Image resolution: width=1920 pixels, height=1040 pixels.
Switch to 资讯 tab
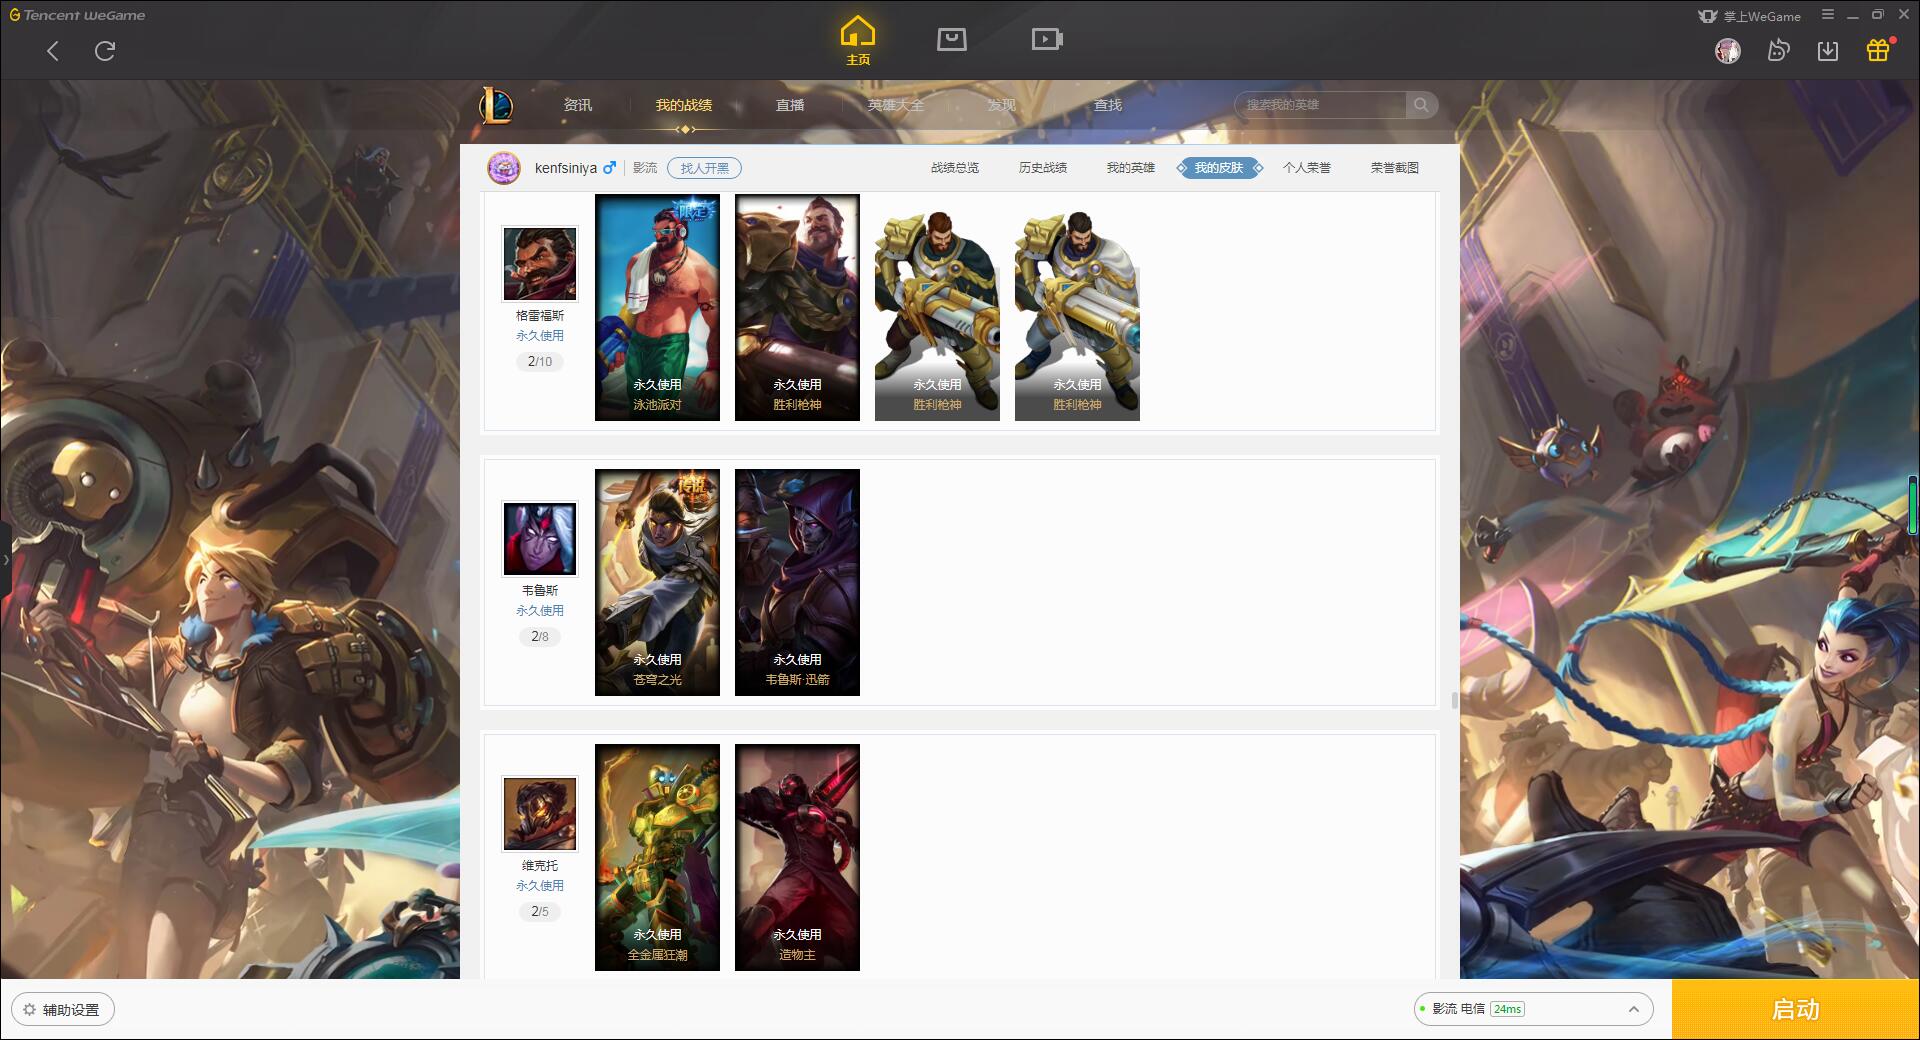[x=577, y=105]
